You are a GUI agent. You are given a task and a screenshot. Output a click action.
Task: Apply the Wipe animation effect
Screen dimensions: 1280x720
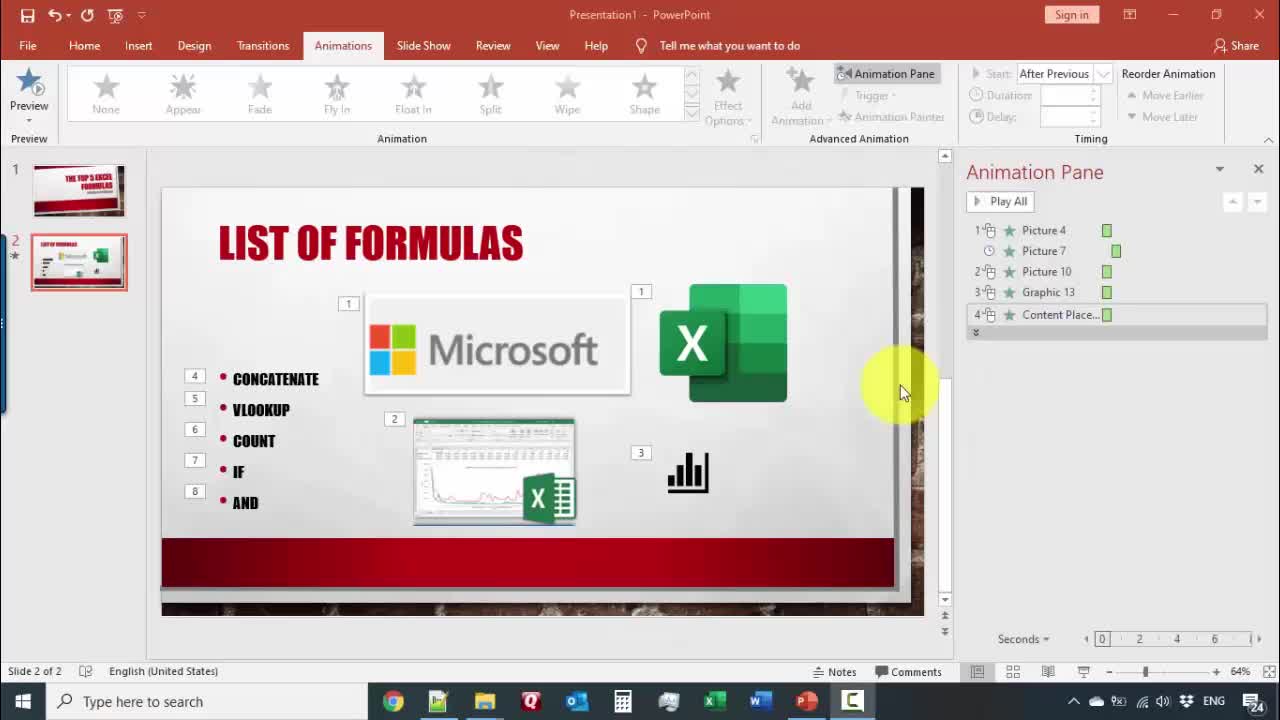click(x=567, y=93)
